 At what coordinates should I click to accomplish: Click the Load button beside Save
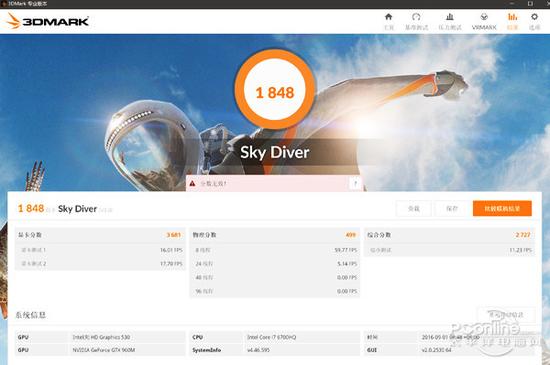coord(414,209)
